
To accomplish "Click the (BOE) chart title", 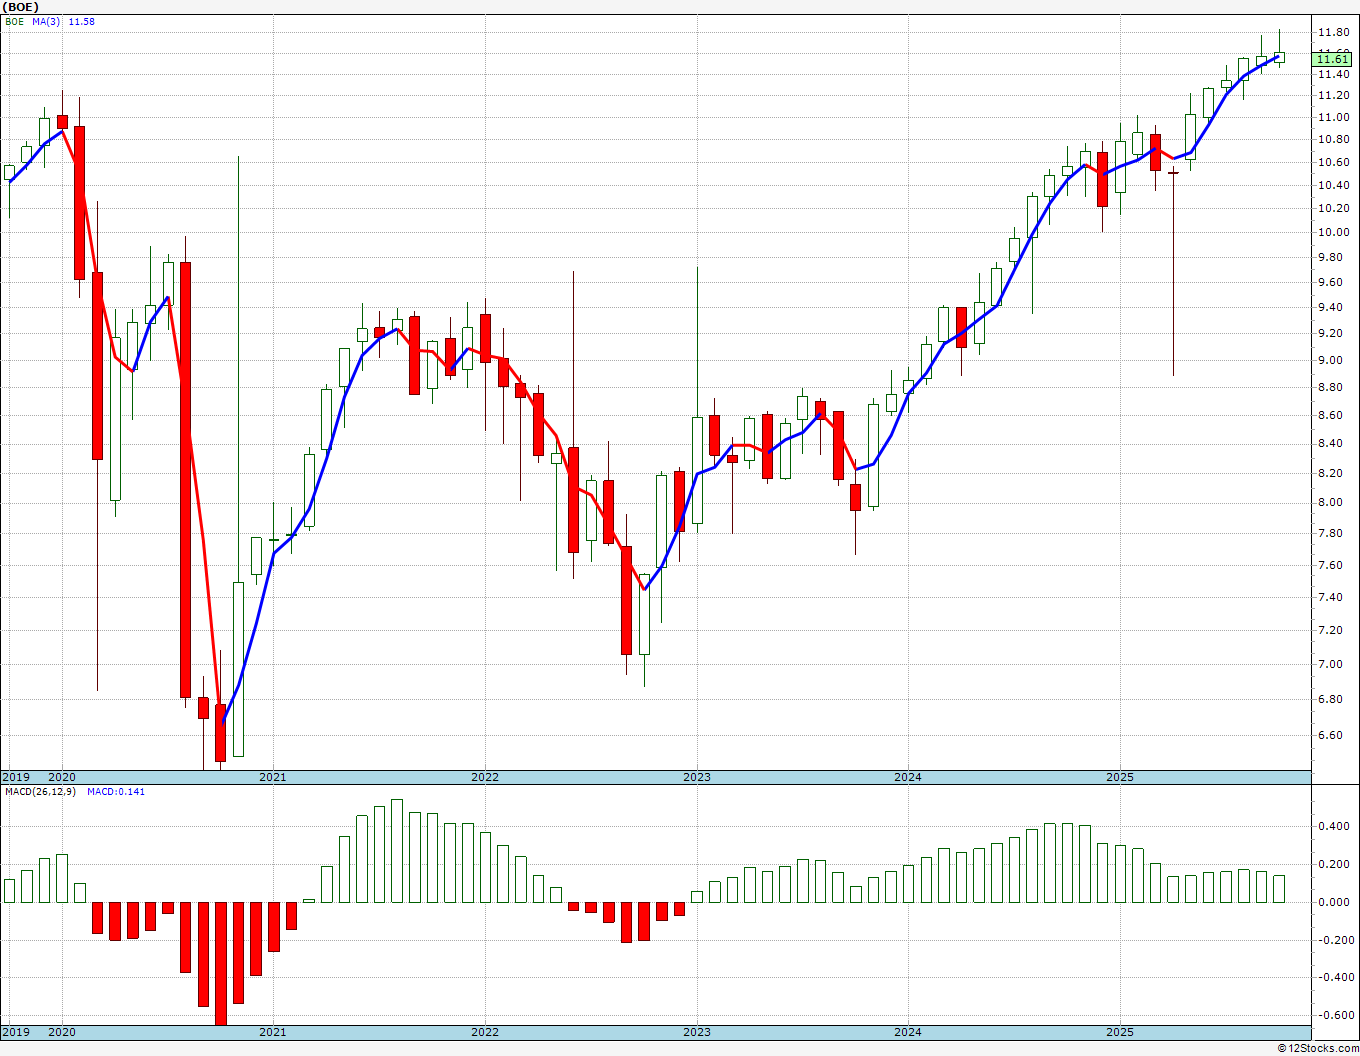I will (x=21, y=7).
